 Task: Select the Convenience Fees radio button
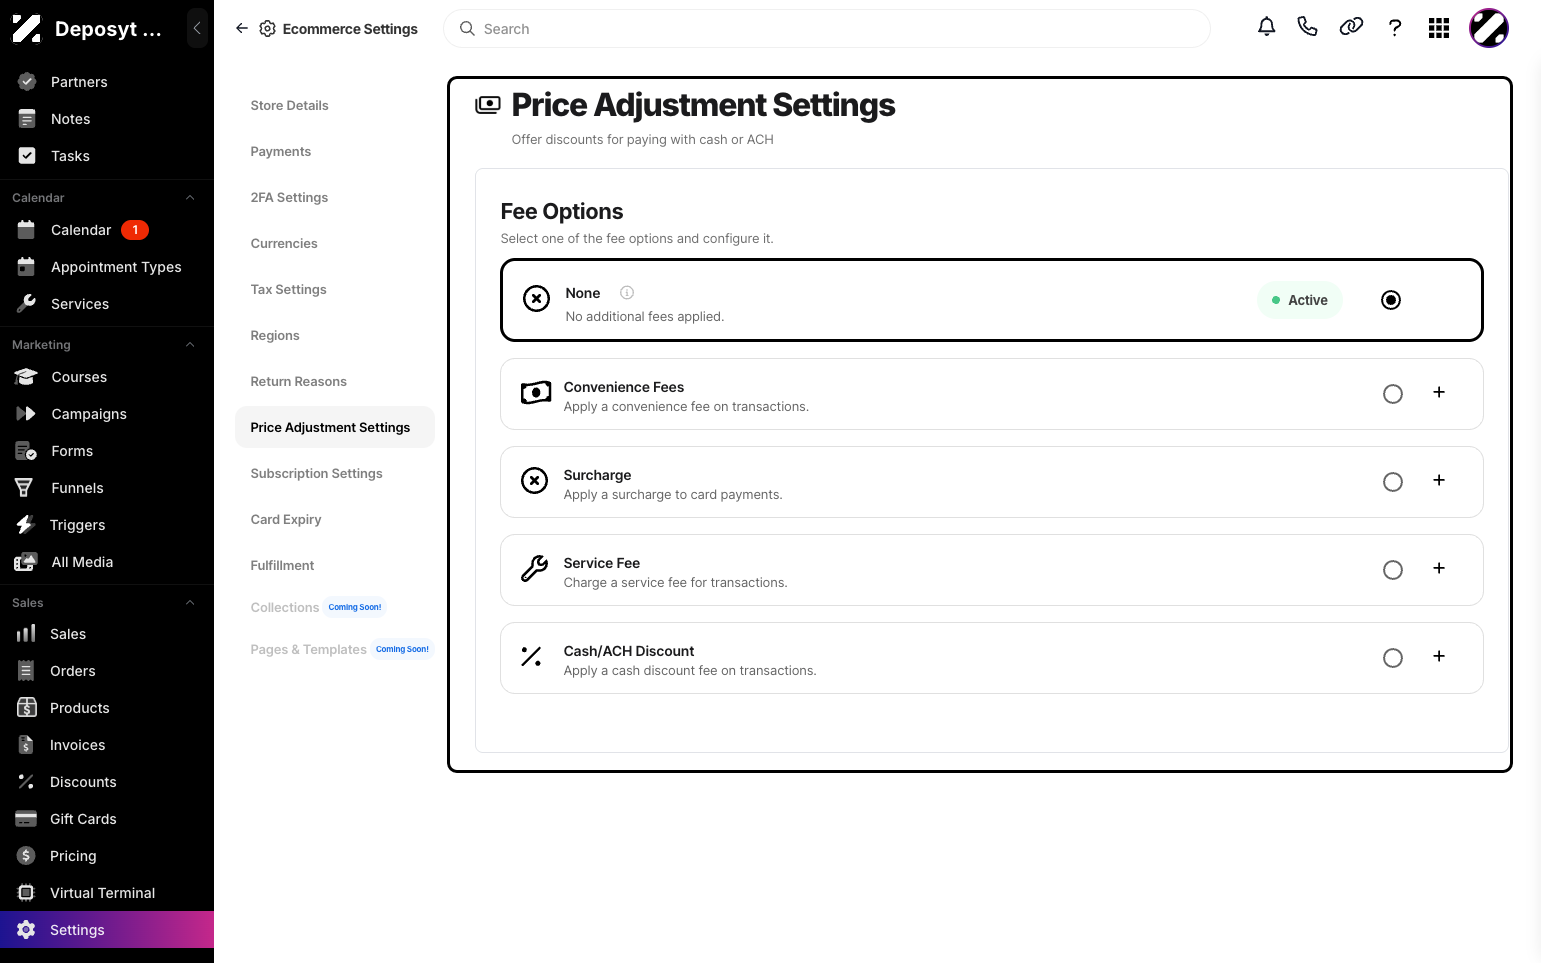(x=1393, y=394)
